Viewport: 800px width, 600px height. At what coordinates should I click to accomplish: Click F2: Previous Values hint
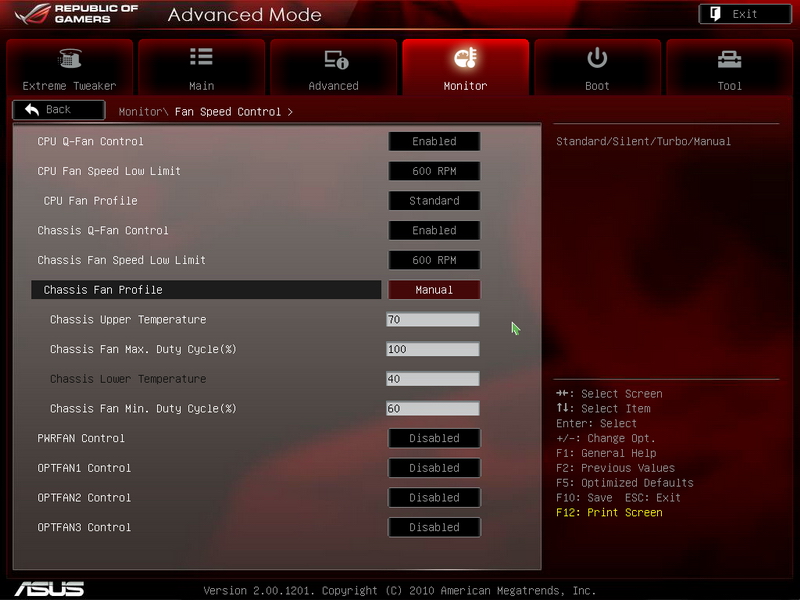[615, 468]
